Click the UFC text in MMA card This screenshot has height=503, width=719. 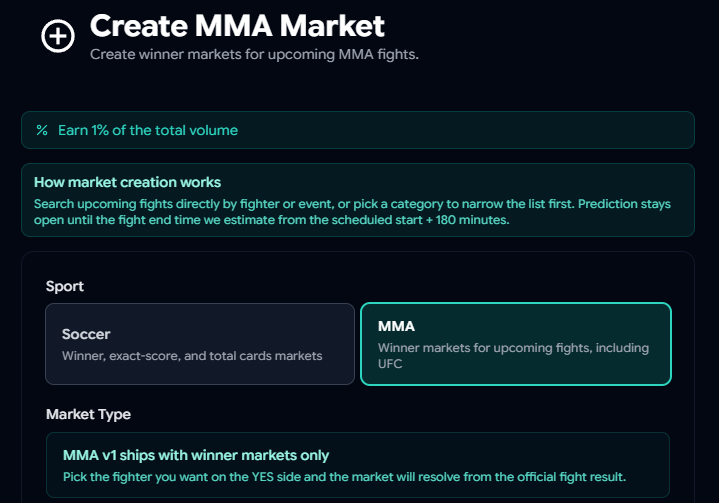(391, 364)
